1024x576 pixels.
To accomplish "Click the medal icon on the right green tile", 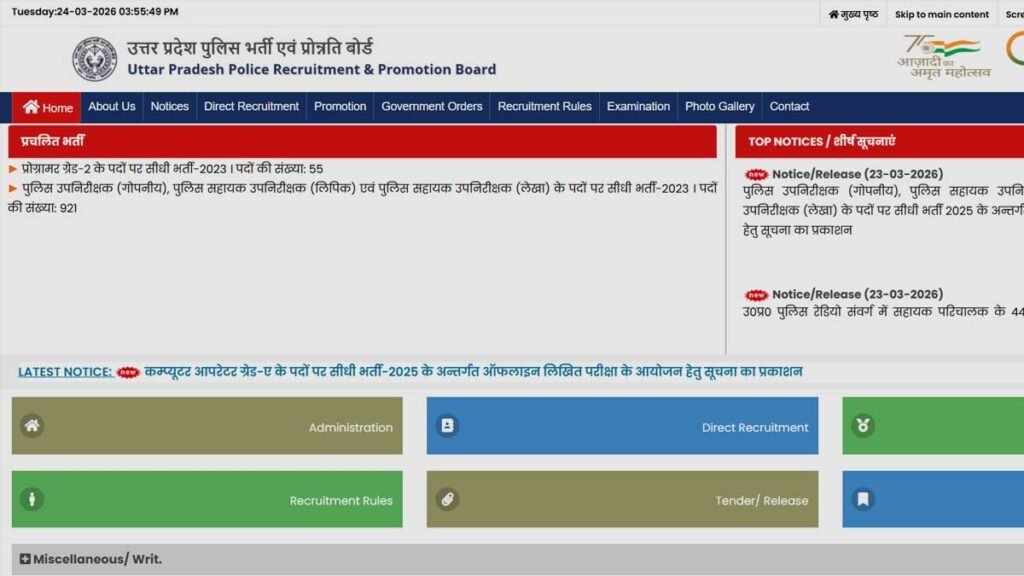I will point(862,425).
